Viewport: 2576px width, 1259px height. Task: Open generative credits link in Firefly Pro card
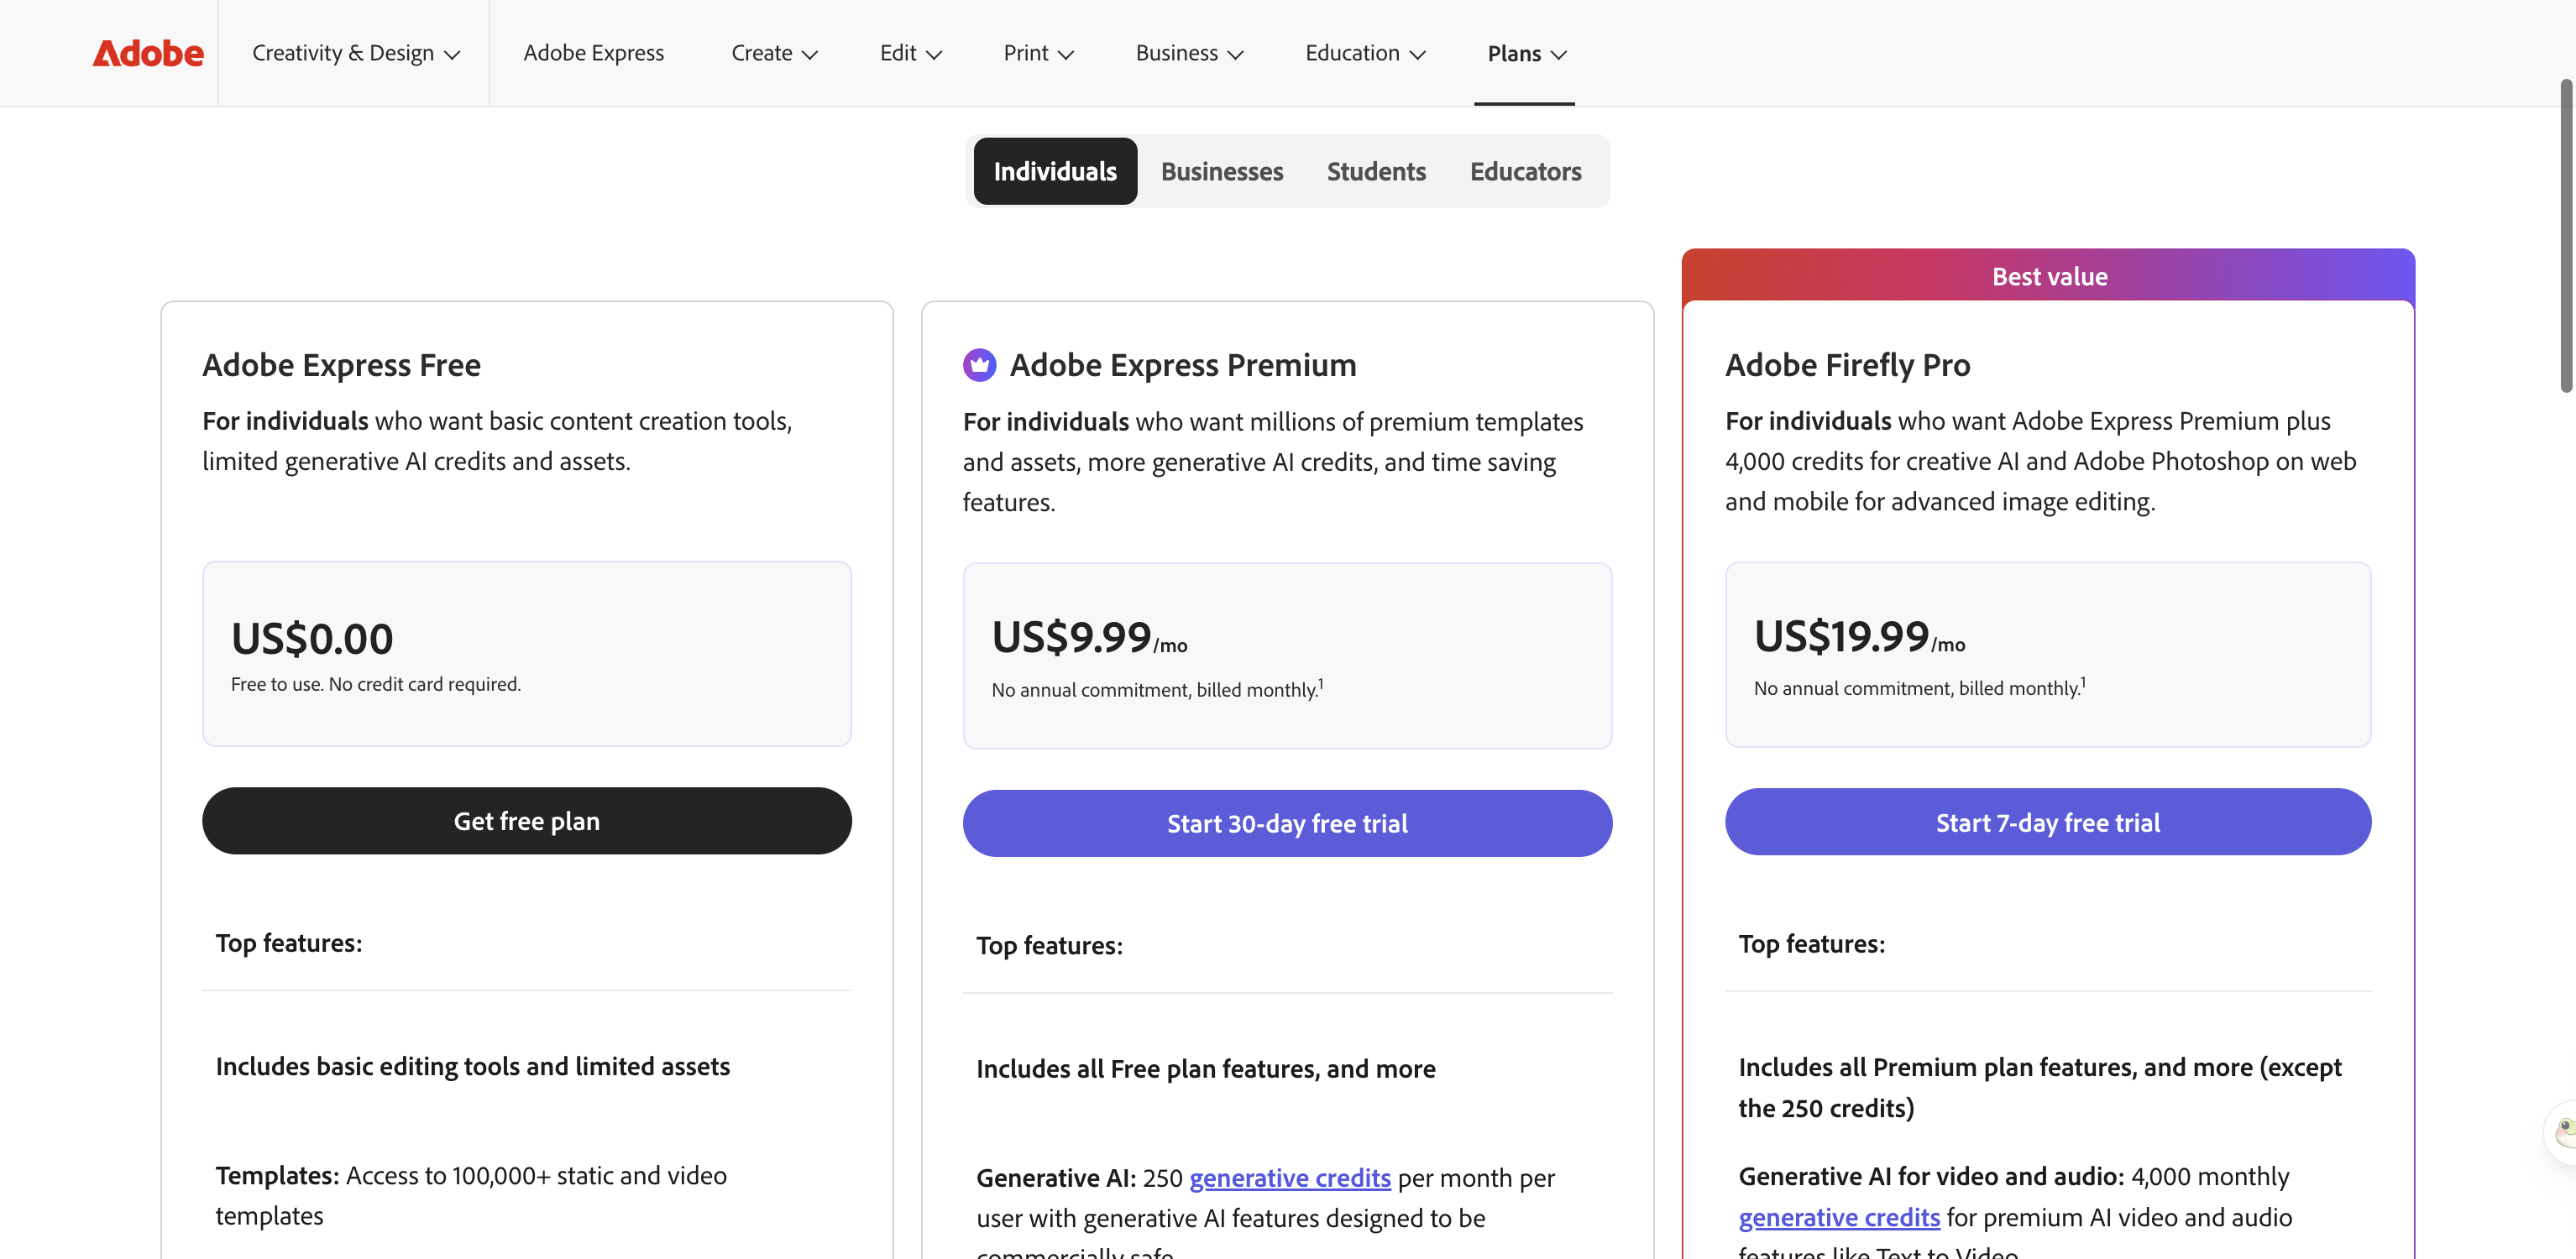pyautogui.click(x=1839, y=1217)
